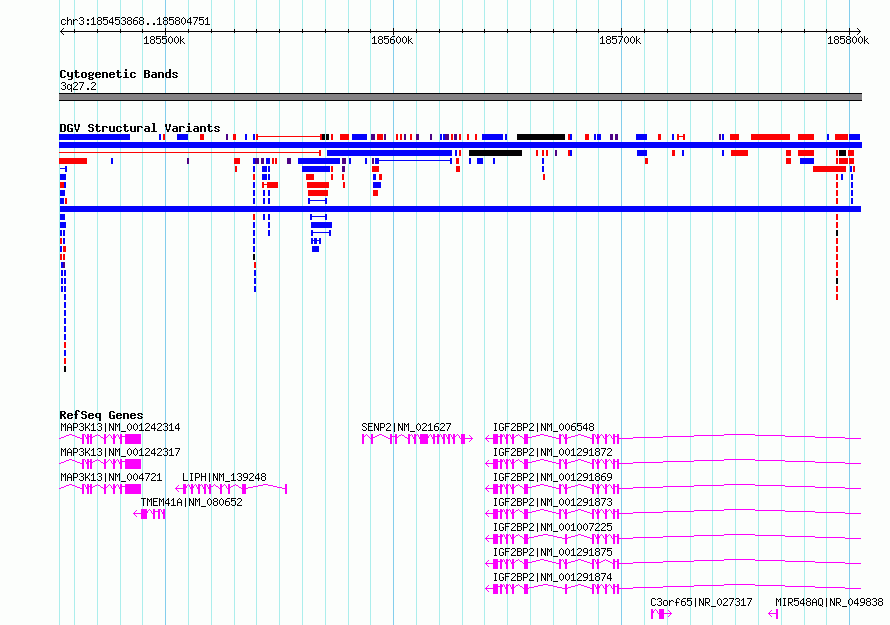Select the large black variant in the top DGV row
This screenshot has width=890, height=625.
pyautogui.click(x=541, y=137)
